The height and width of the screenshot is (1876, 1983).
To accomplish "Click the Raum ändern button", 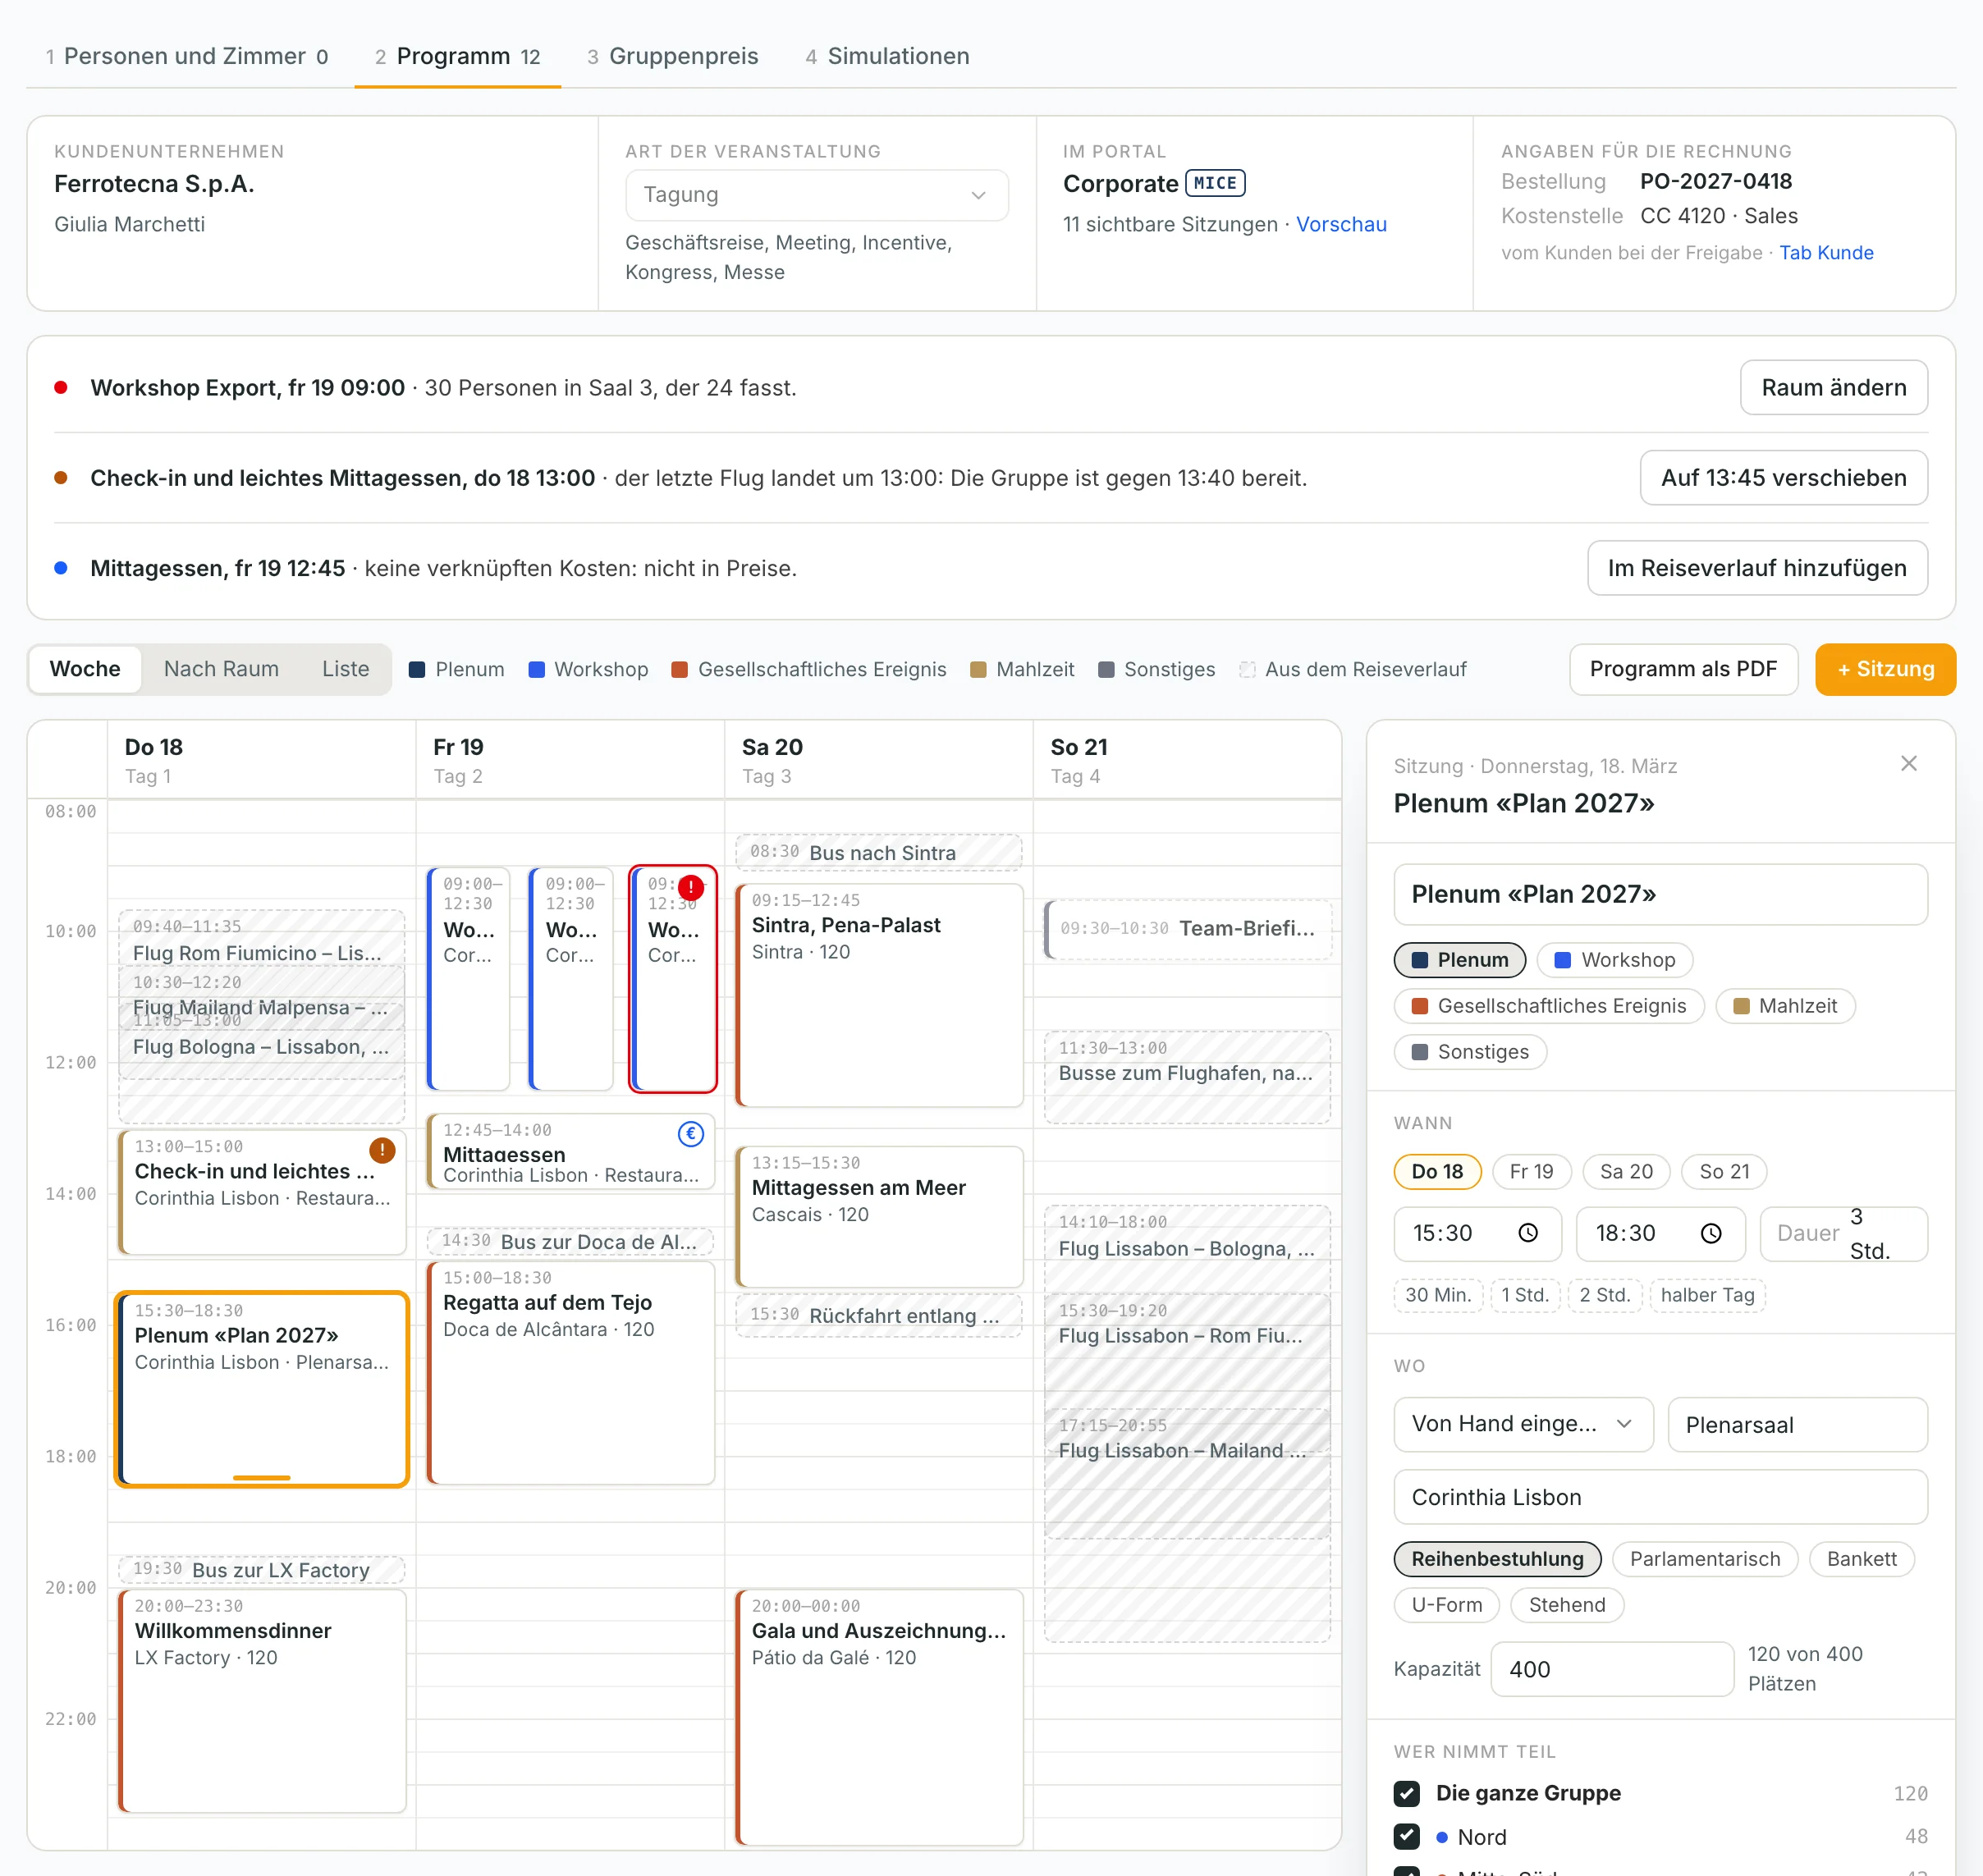I will 1833,388.
